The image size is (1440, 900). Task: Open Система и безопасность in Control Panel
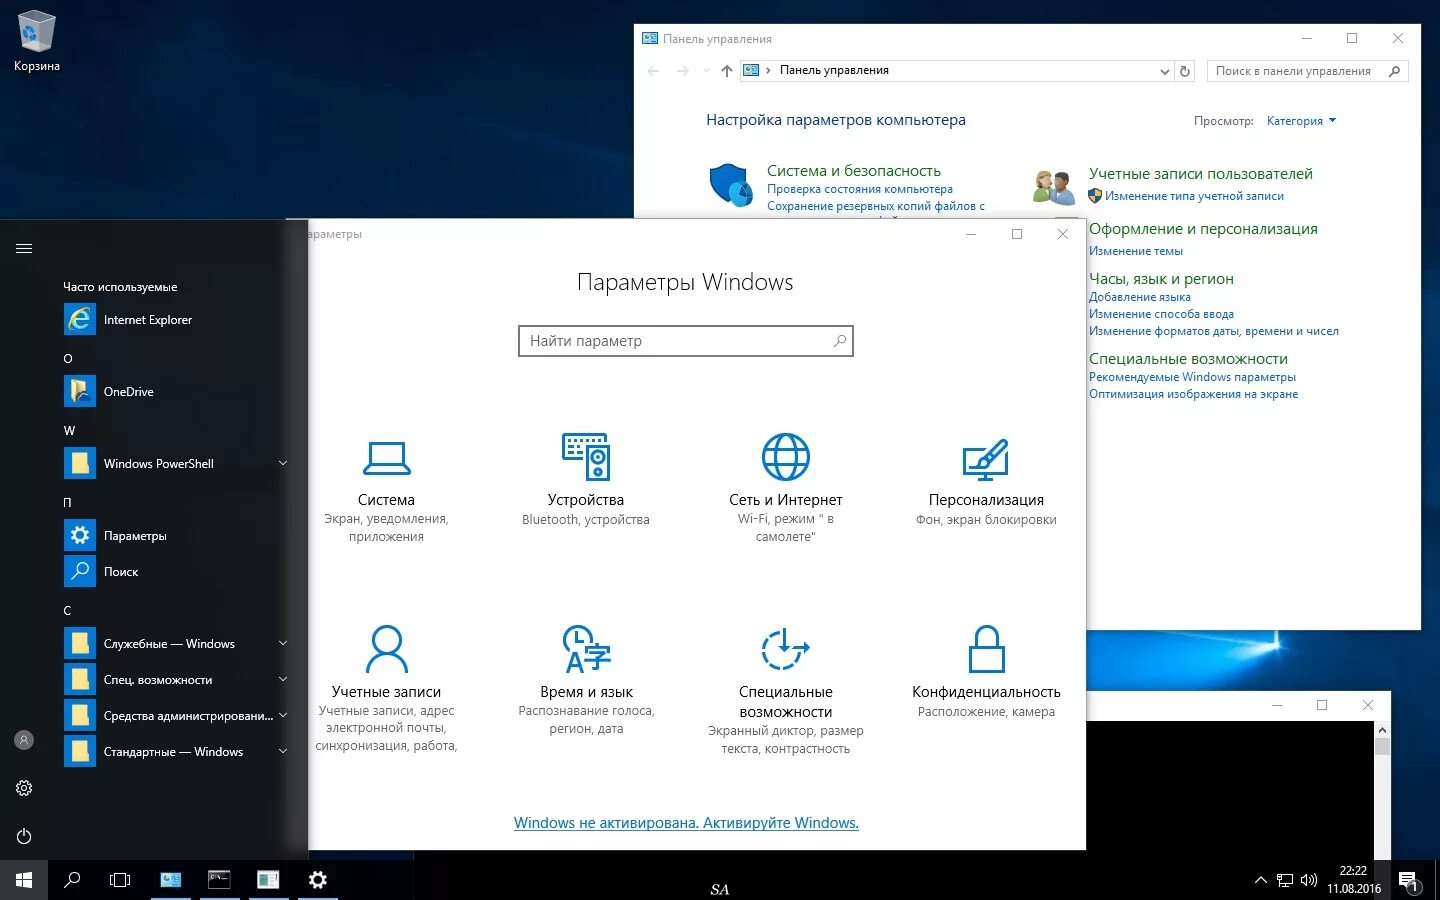[x=853, y=171]
